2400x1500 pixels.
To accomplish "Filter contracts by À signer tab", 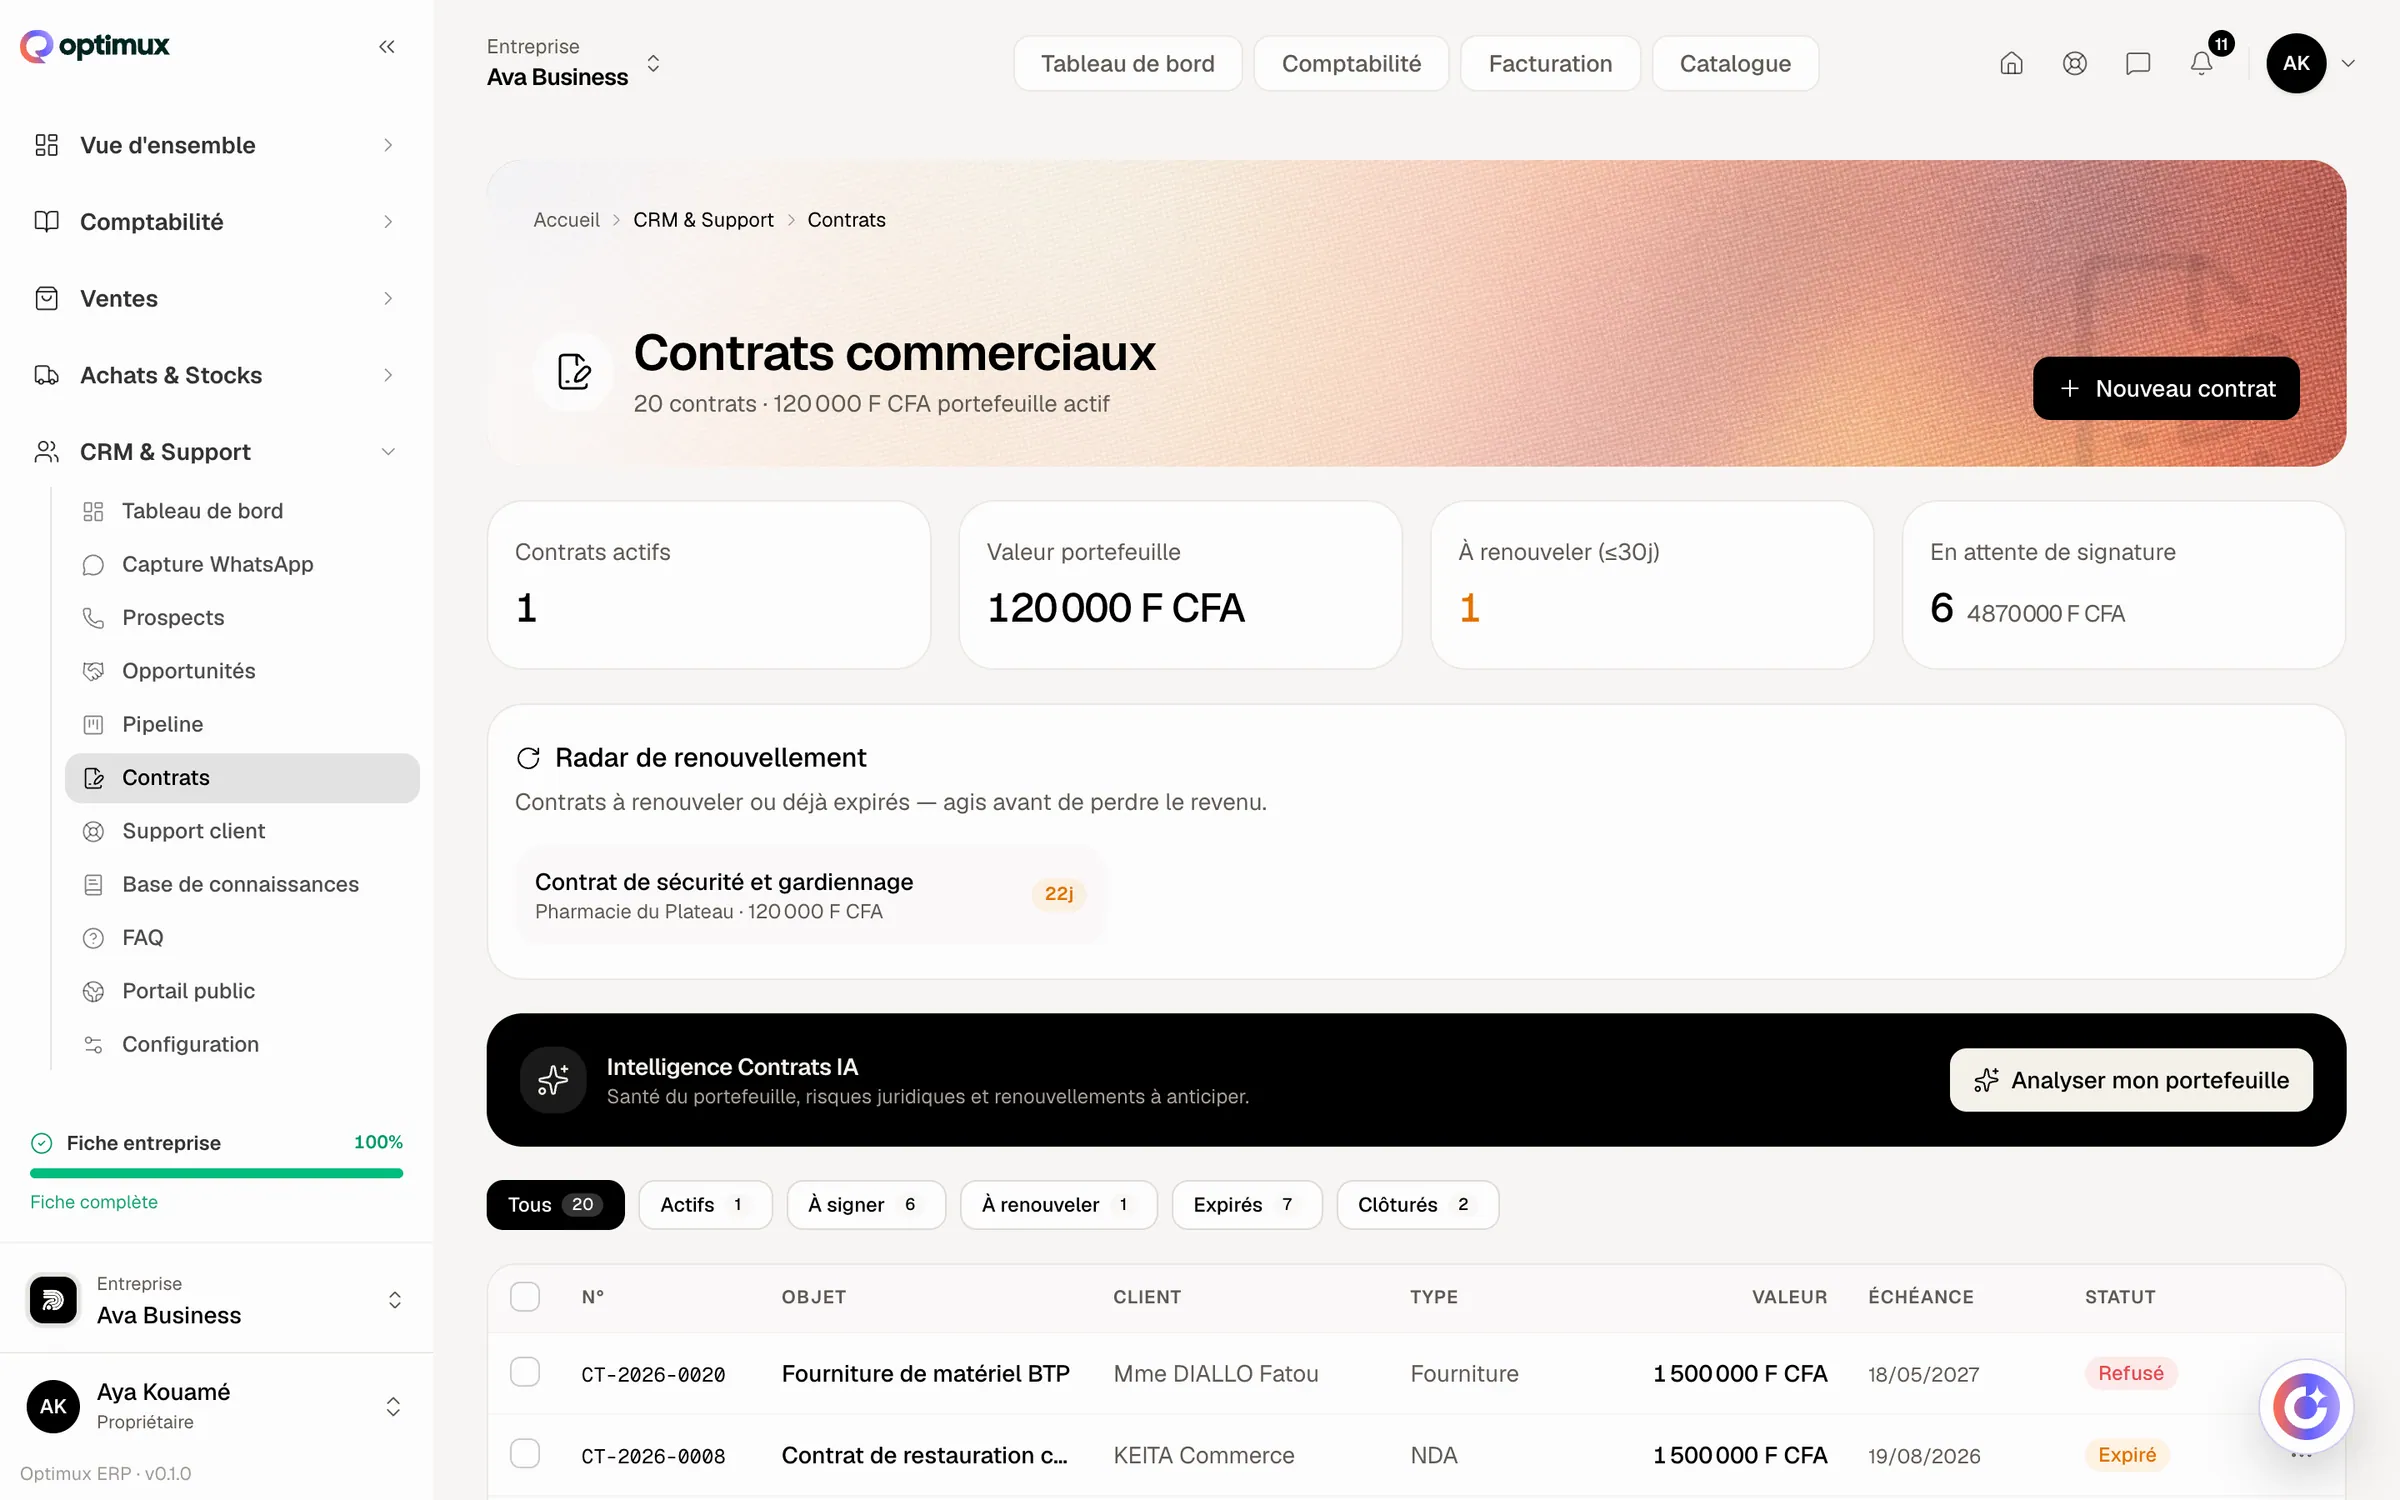I will pyautogui.click(x=865, y=1205).
